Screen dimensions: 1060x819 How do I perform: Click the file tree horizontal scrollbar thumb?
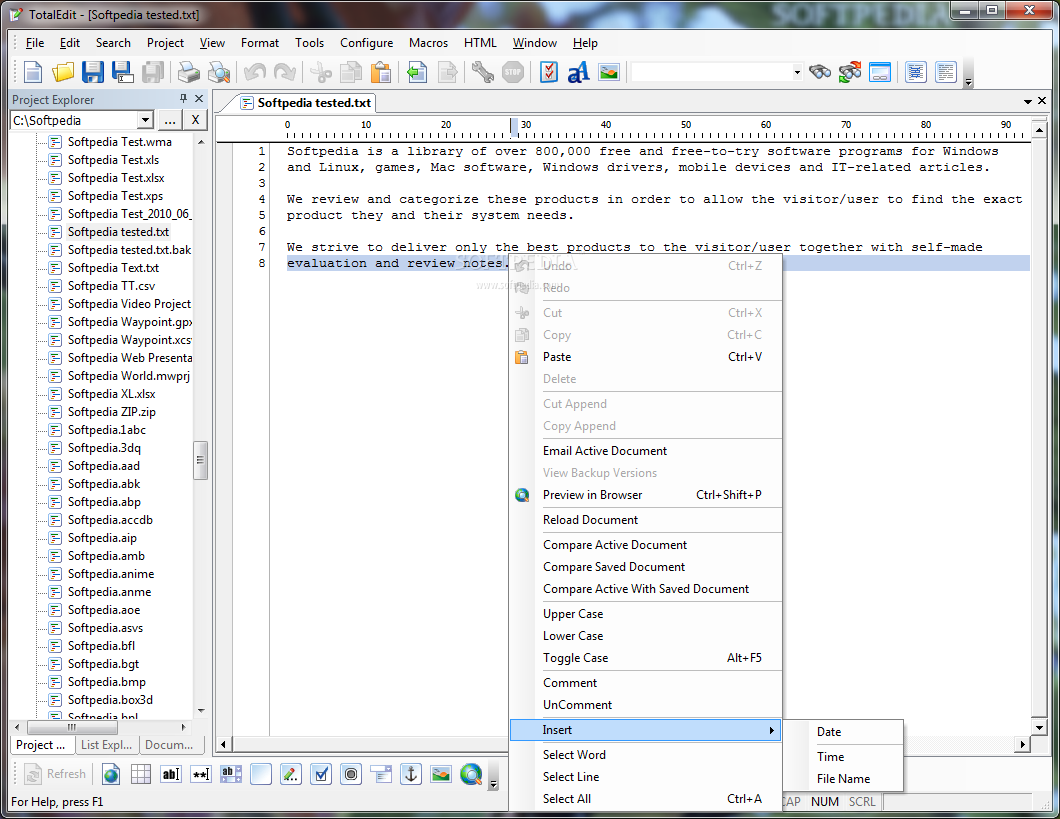(71, 727)
